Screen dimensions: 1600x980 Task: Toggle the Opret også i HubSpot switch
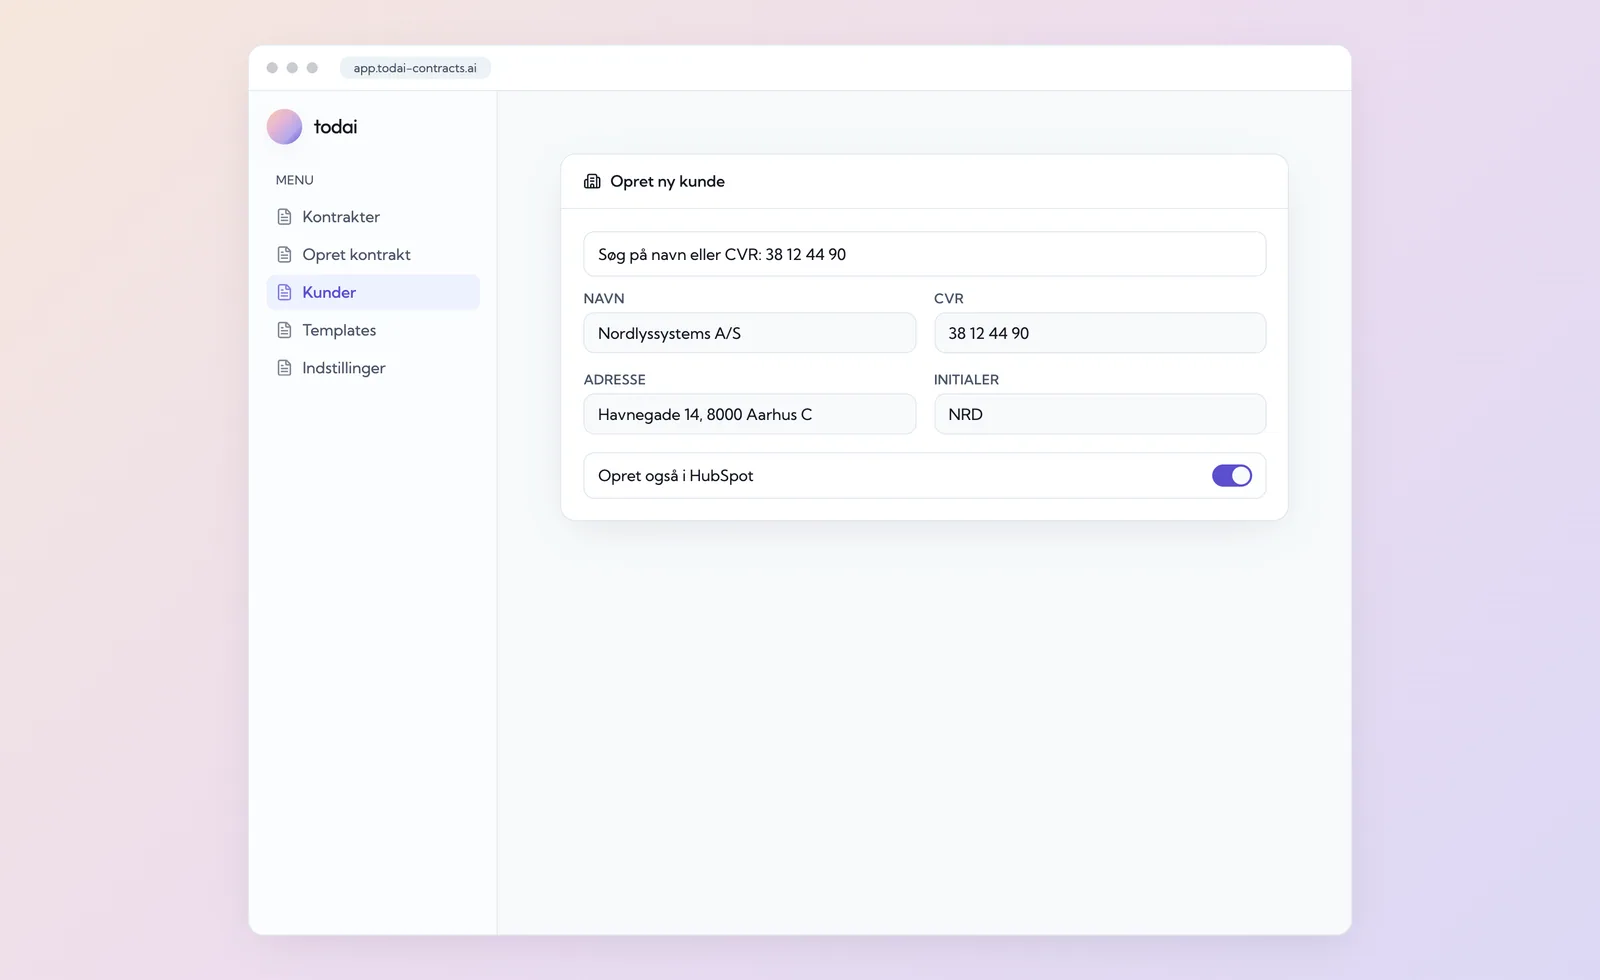click(x=1232, y=476)
